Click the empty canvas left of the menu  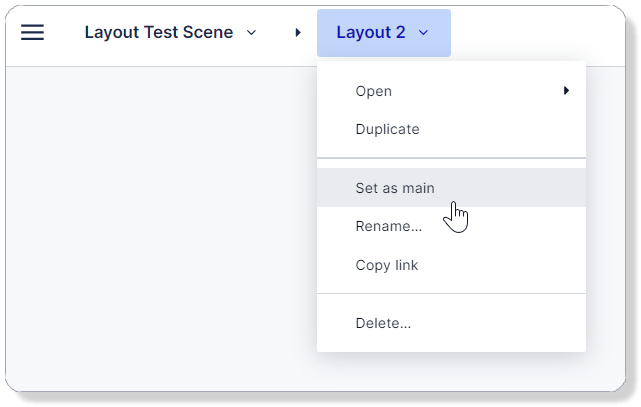pos(160,220)
